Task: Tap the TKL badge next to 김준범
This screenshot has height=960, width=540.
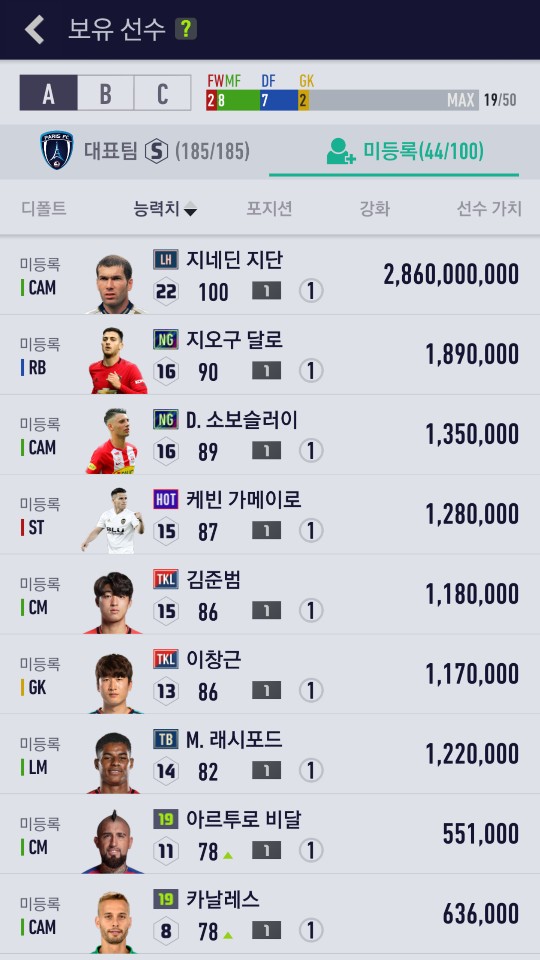Action: [x=166, y=579]
